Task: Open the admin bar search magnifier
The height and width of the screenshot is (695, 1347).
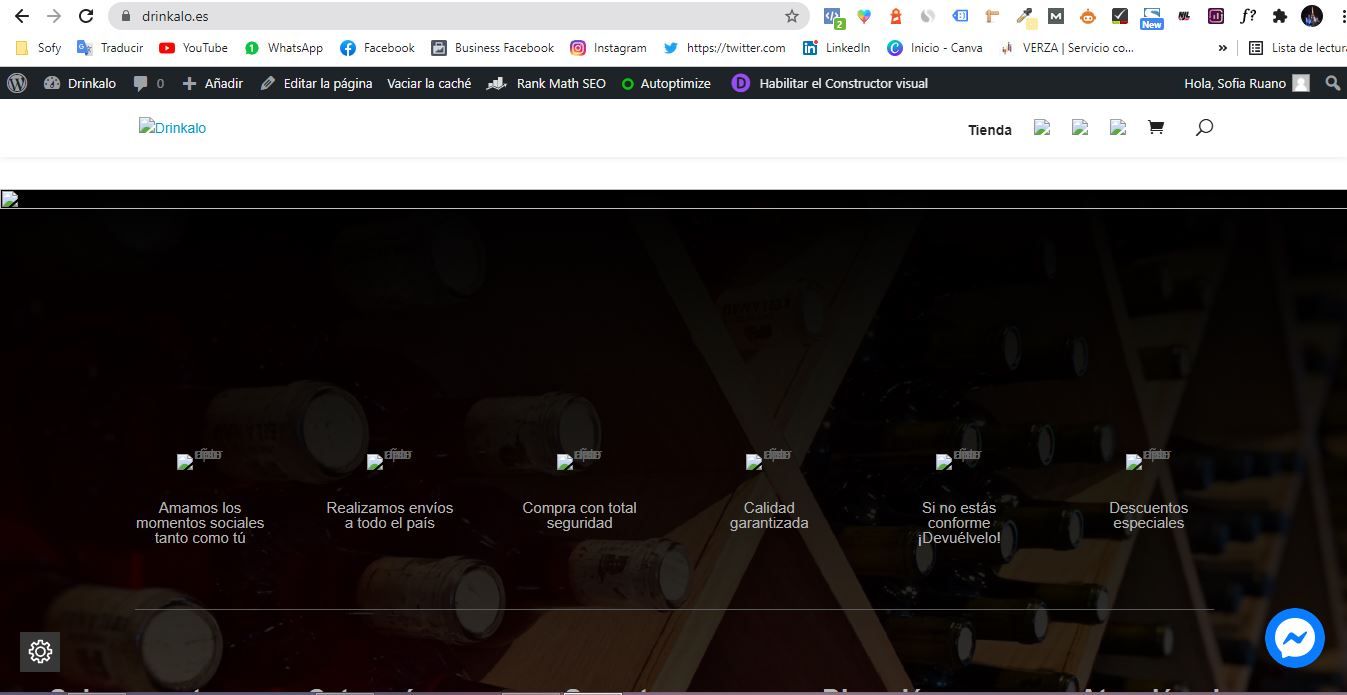Action: tap(1332, 83)
